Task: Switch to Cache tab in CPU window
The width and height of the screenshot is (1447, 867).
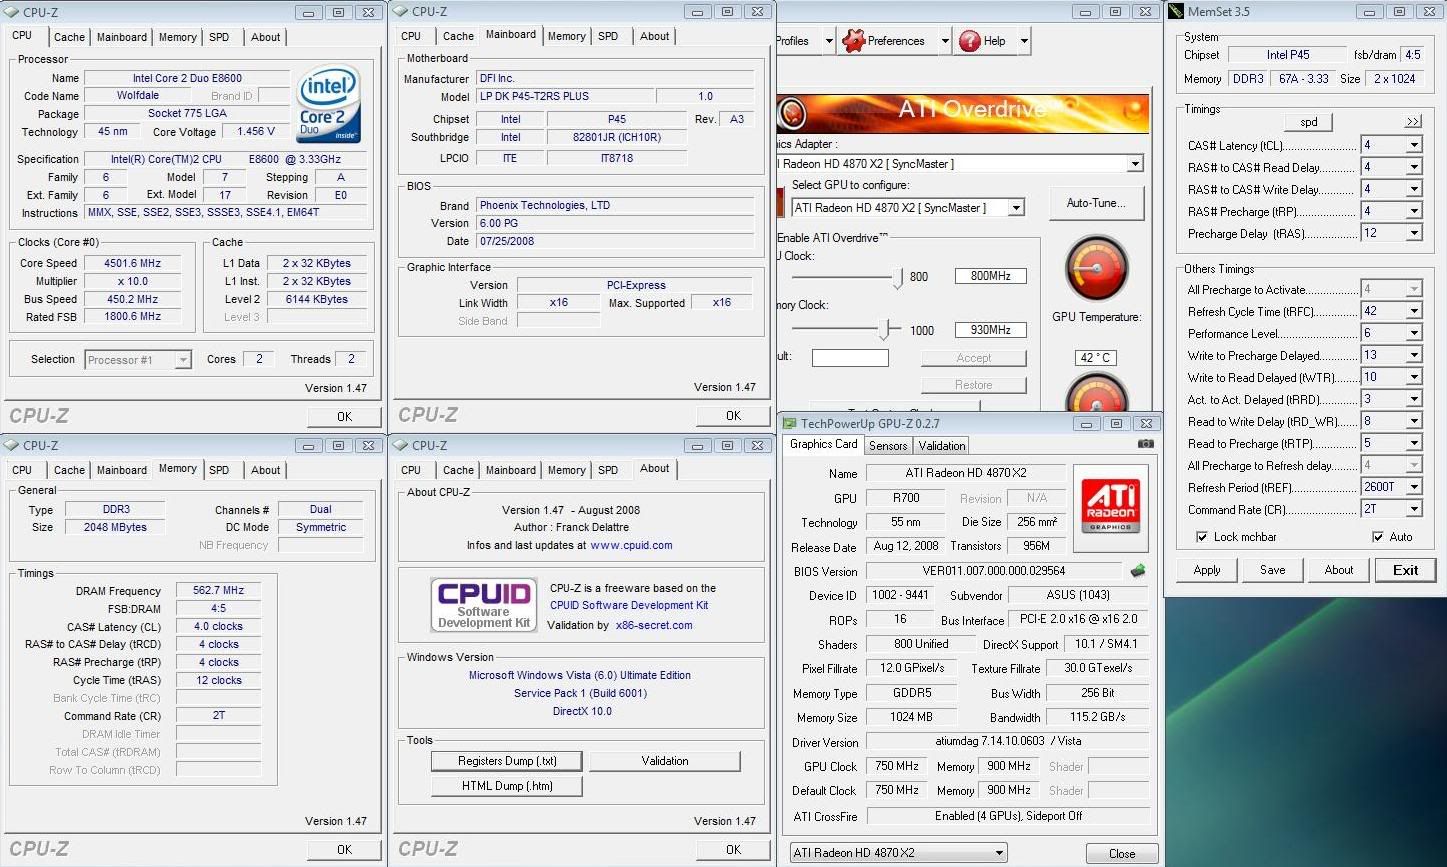Action: (x=69, y=37)
